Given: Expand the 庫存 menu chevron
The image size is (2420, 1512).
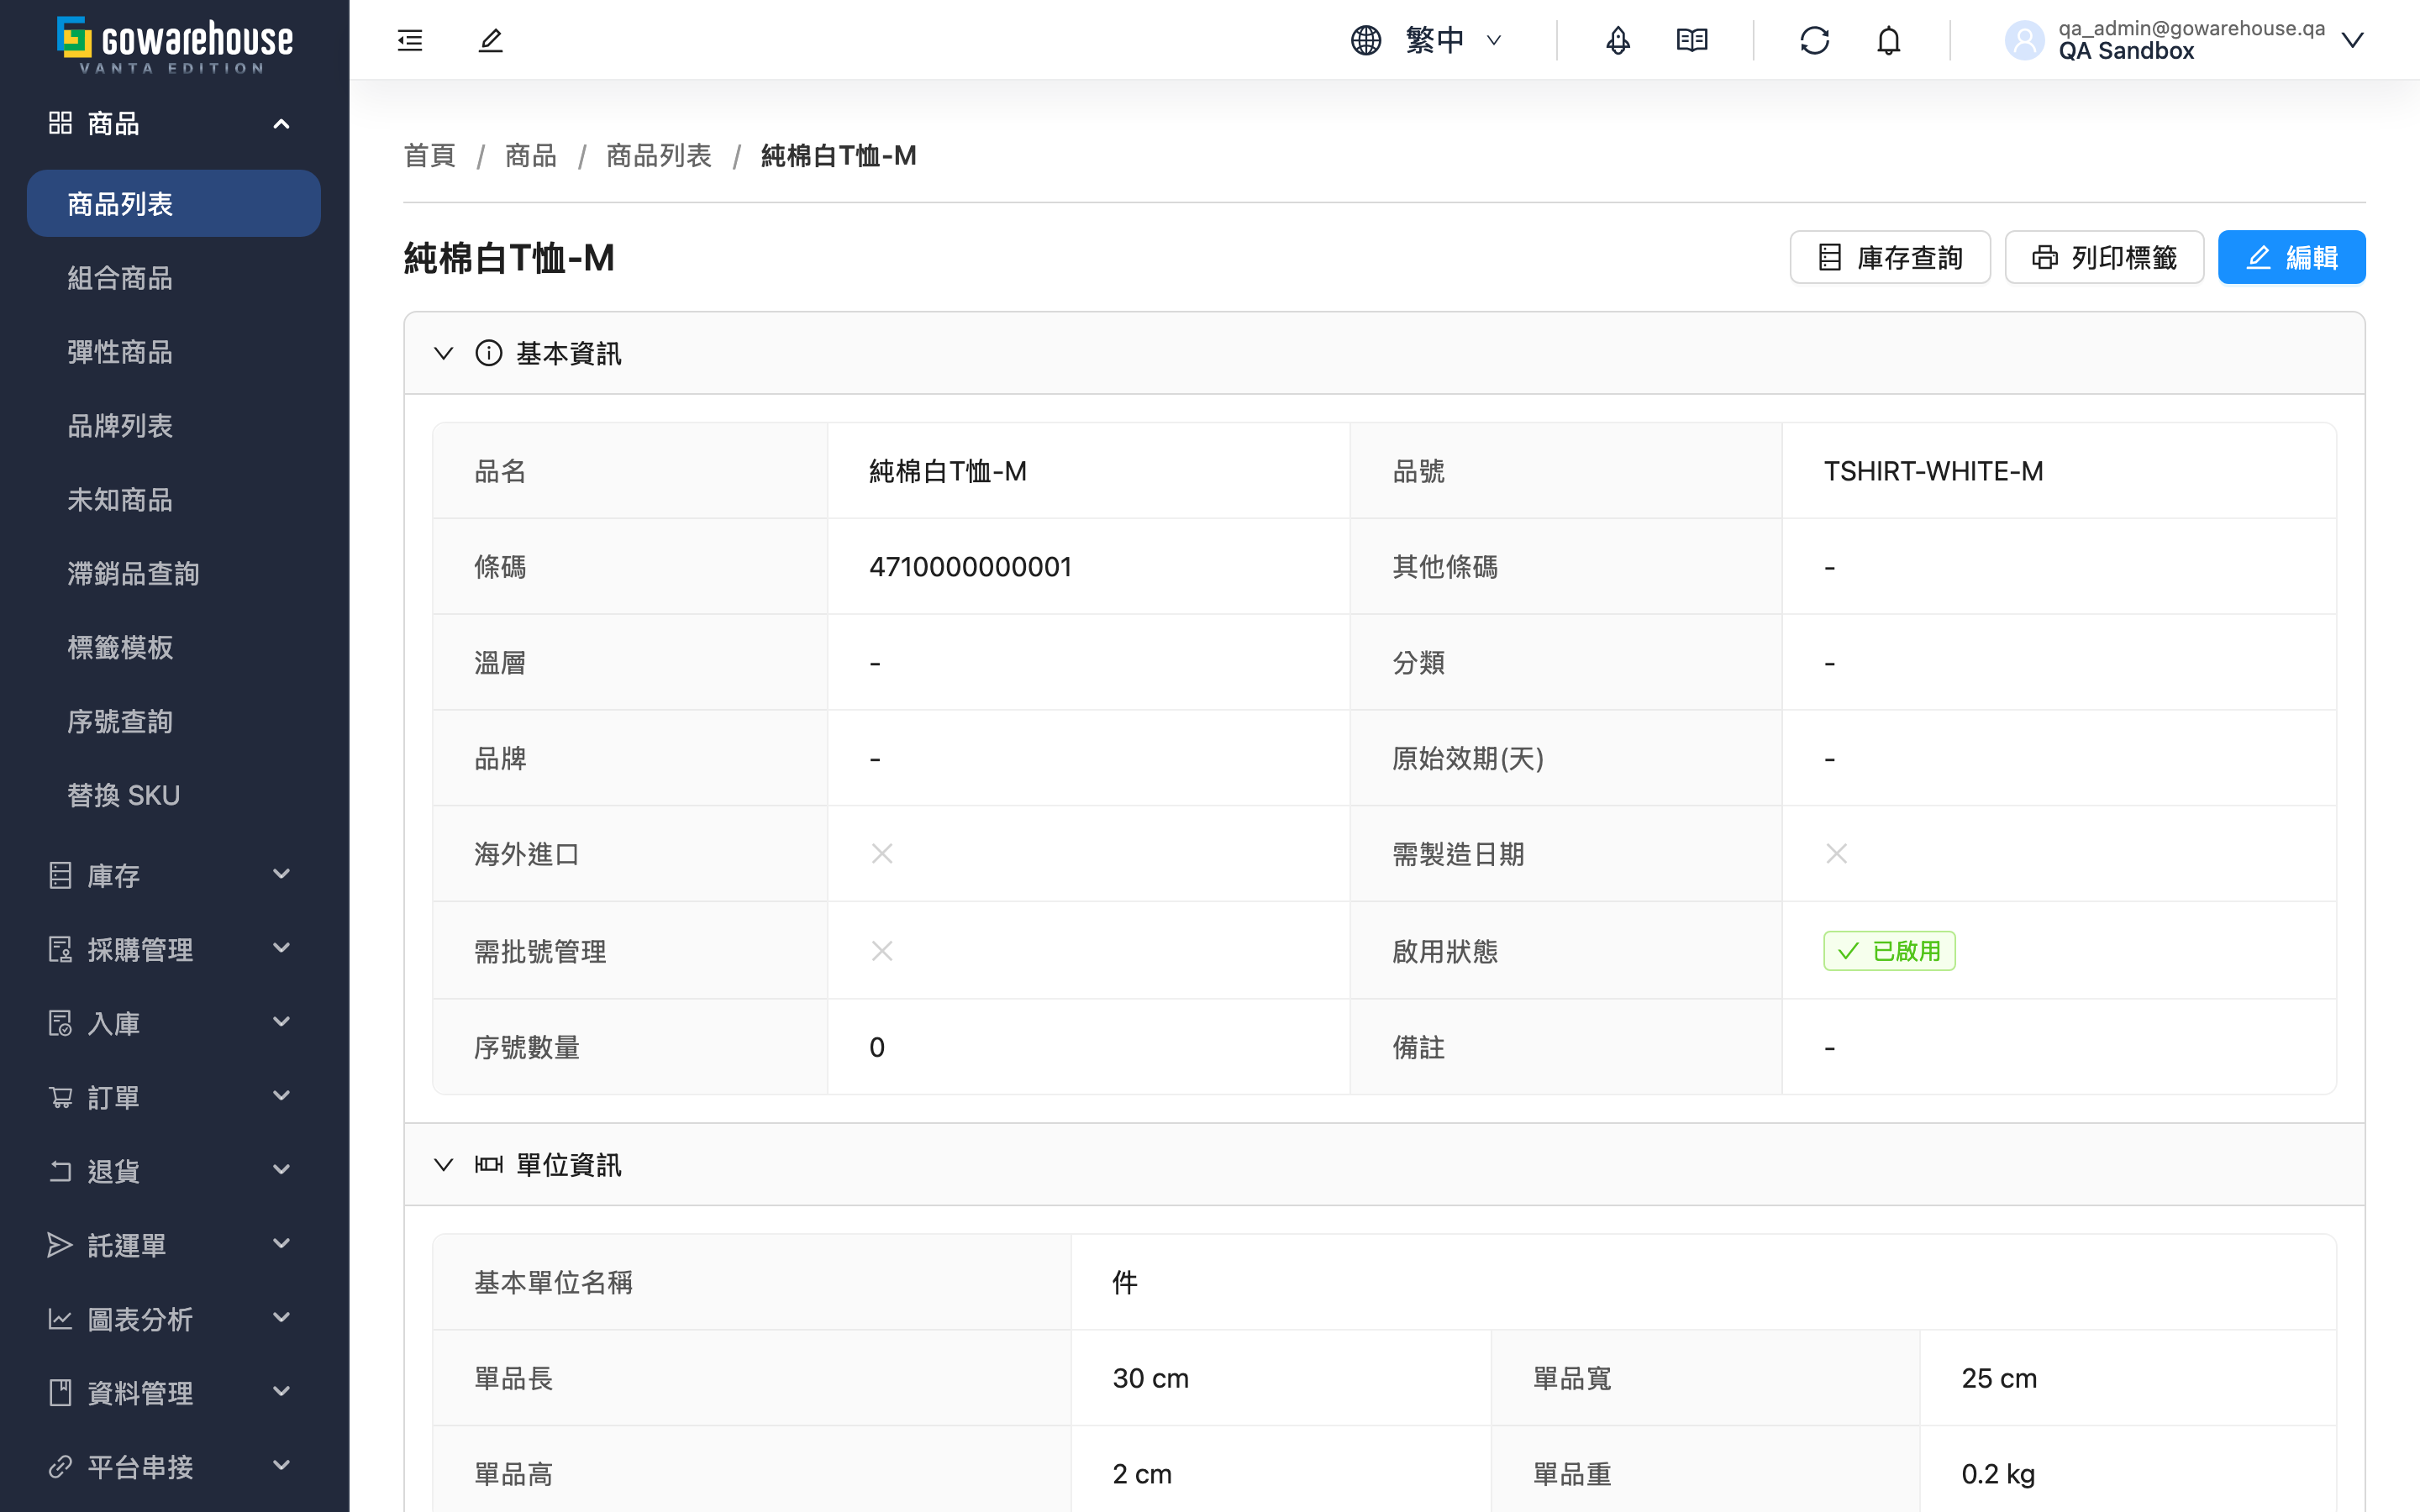Looking at the screenshot, I should (x=282, y=874).
